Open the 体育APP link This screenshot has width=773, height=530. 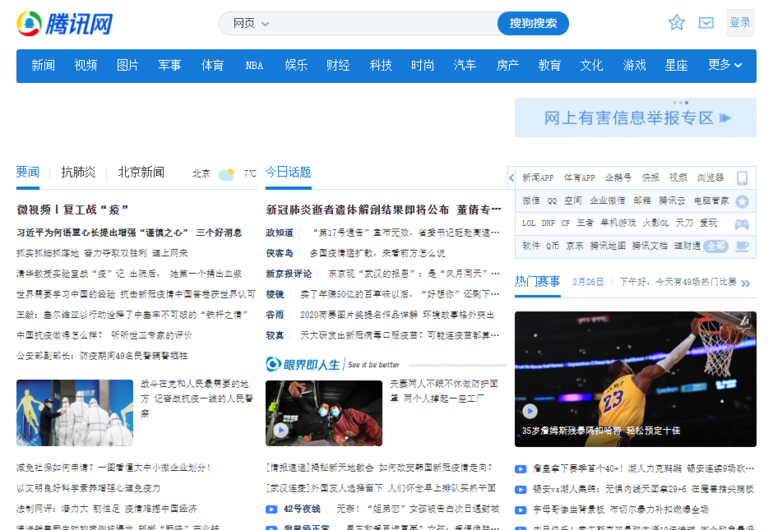pos(580,178)
